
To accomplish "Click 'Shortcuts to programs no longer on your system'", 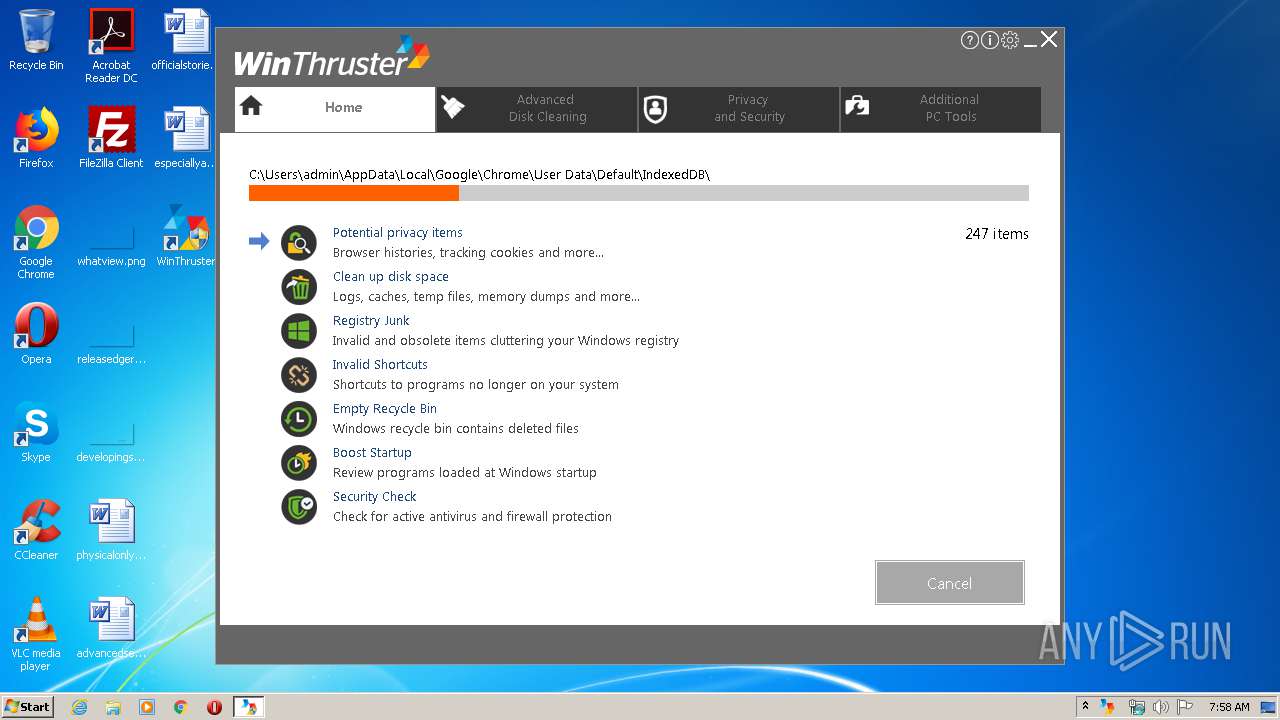I will [x=476, y=385].
